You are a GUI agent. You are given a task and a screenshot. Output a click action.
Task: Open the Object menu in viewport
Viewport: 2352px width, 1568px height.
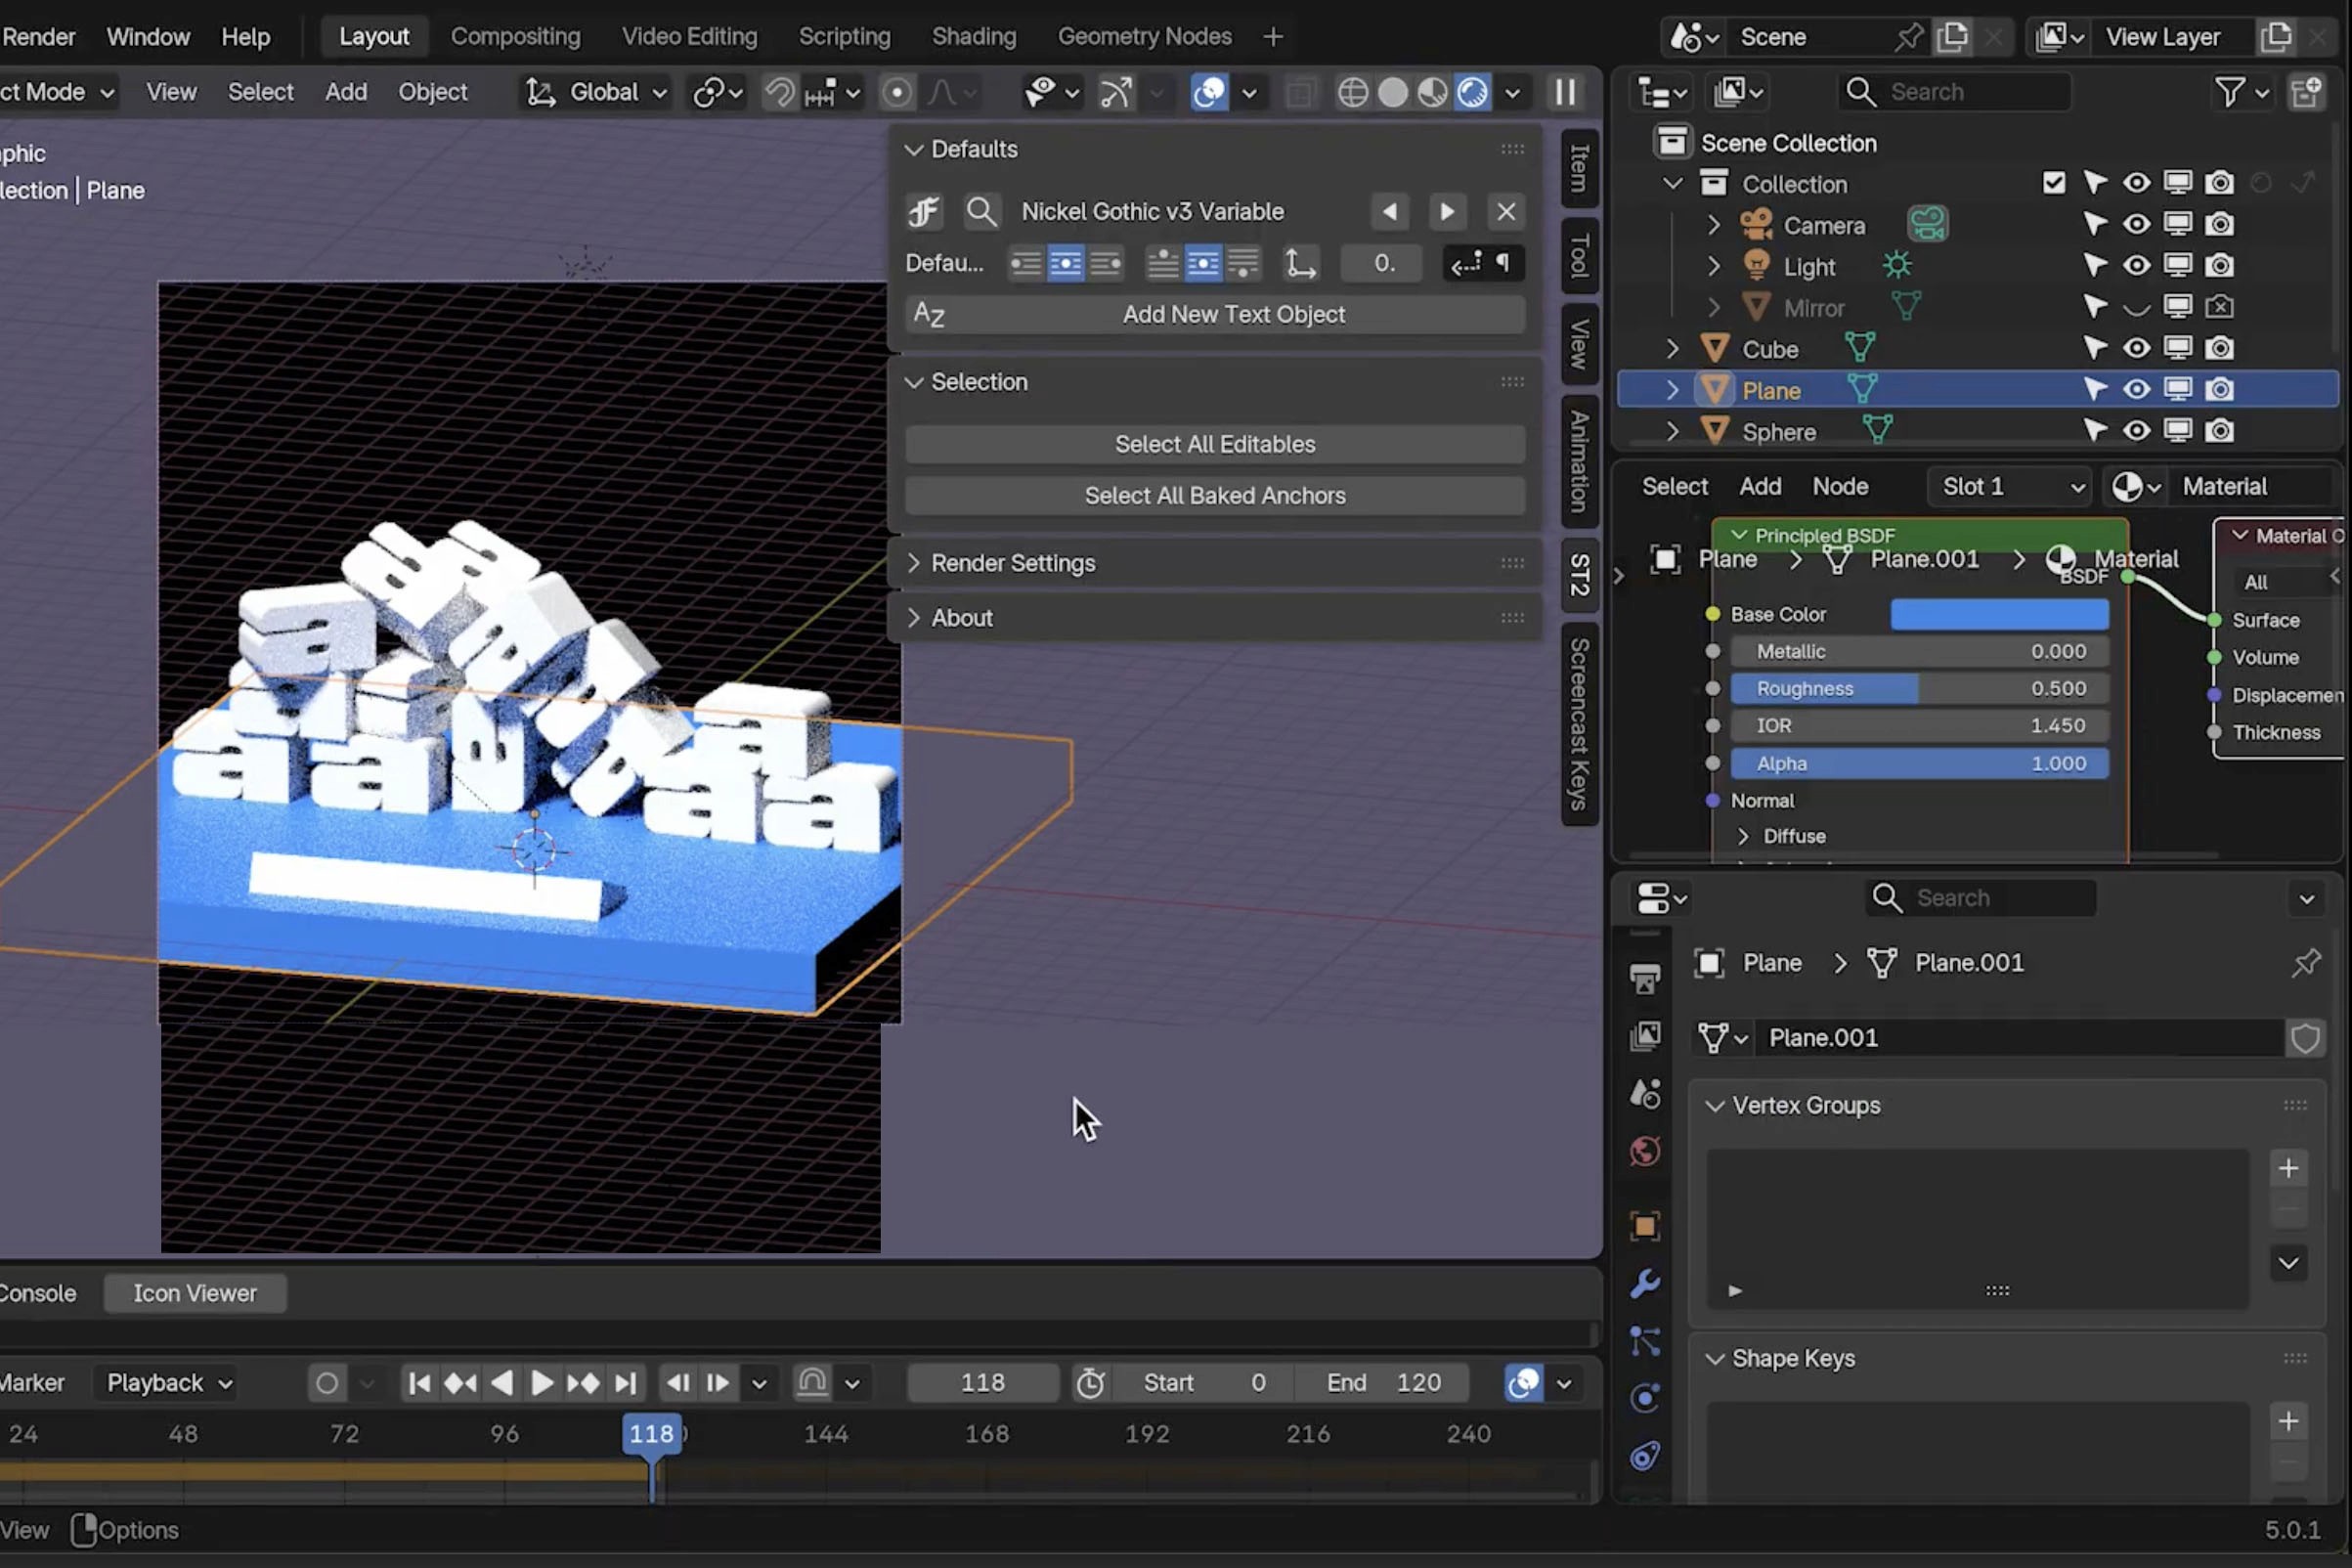click(x=432, y=92)
